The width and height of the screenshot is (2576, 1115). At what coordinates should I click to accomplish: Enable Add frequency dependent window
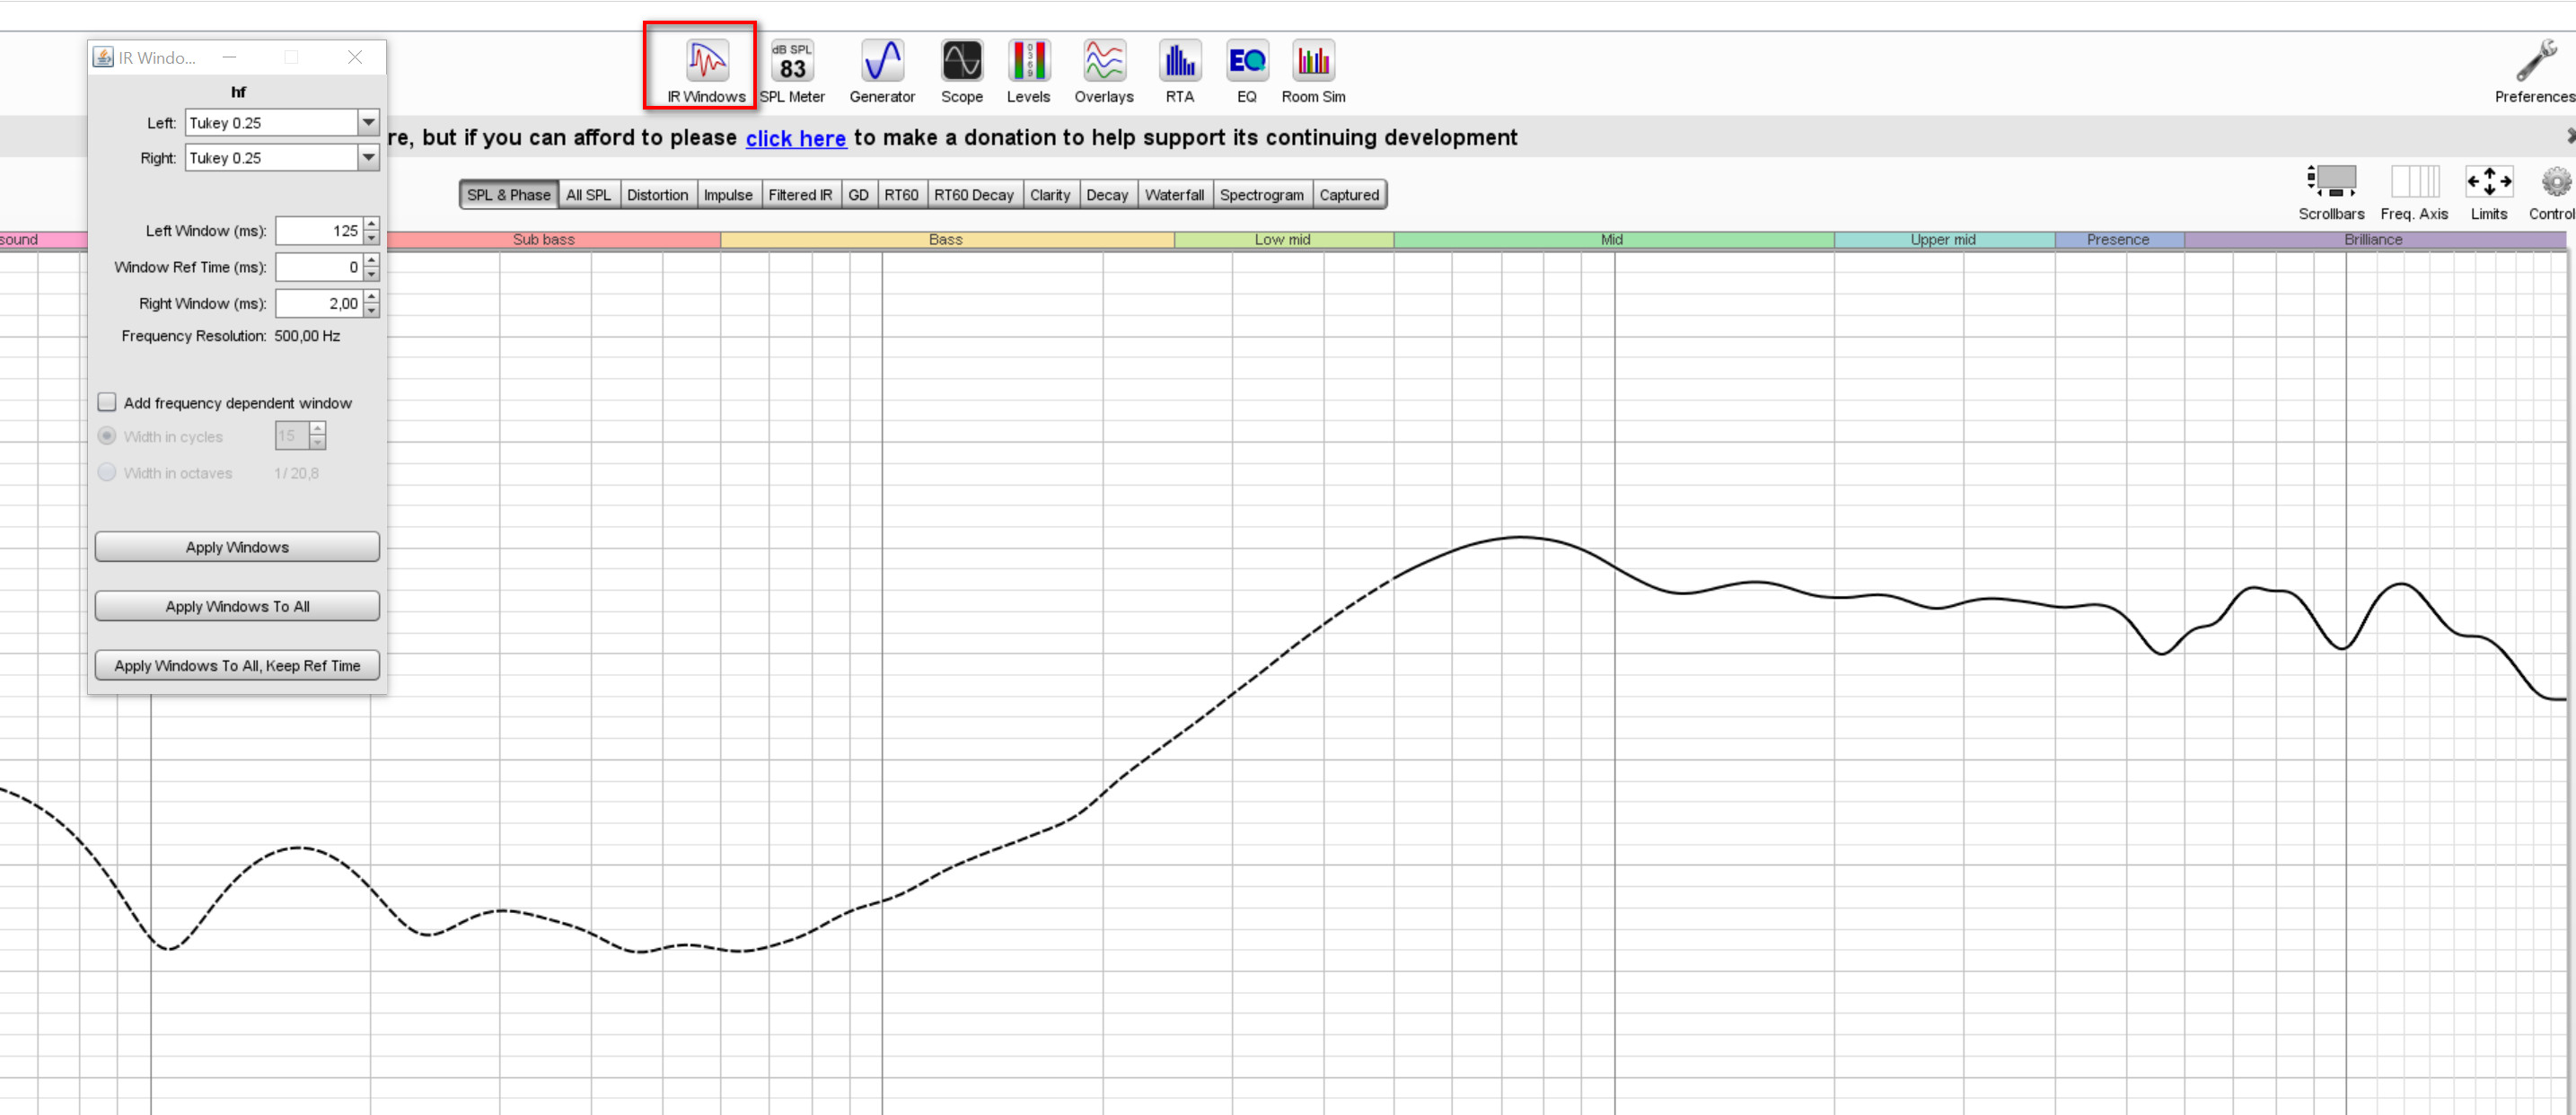[107, 402]
